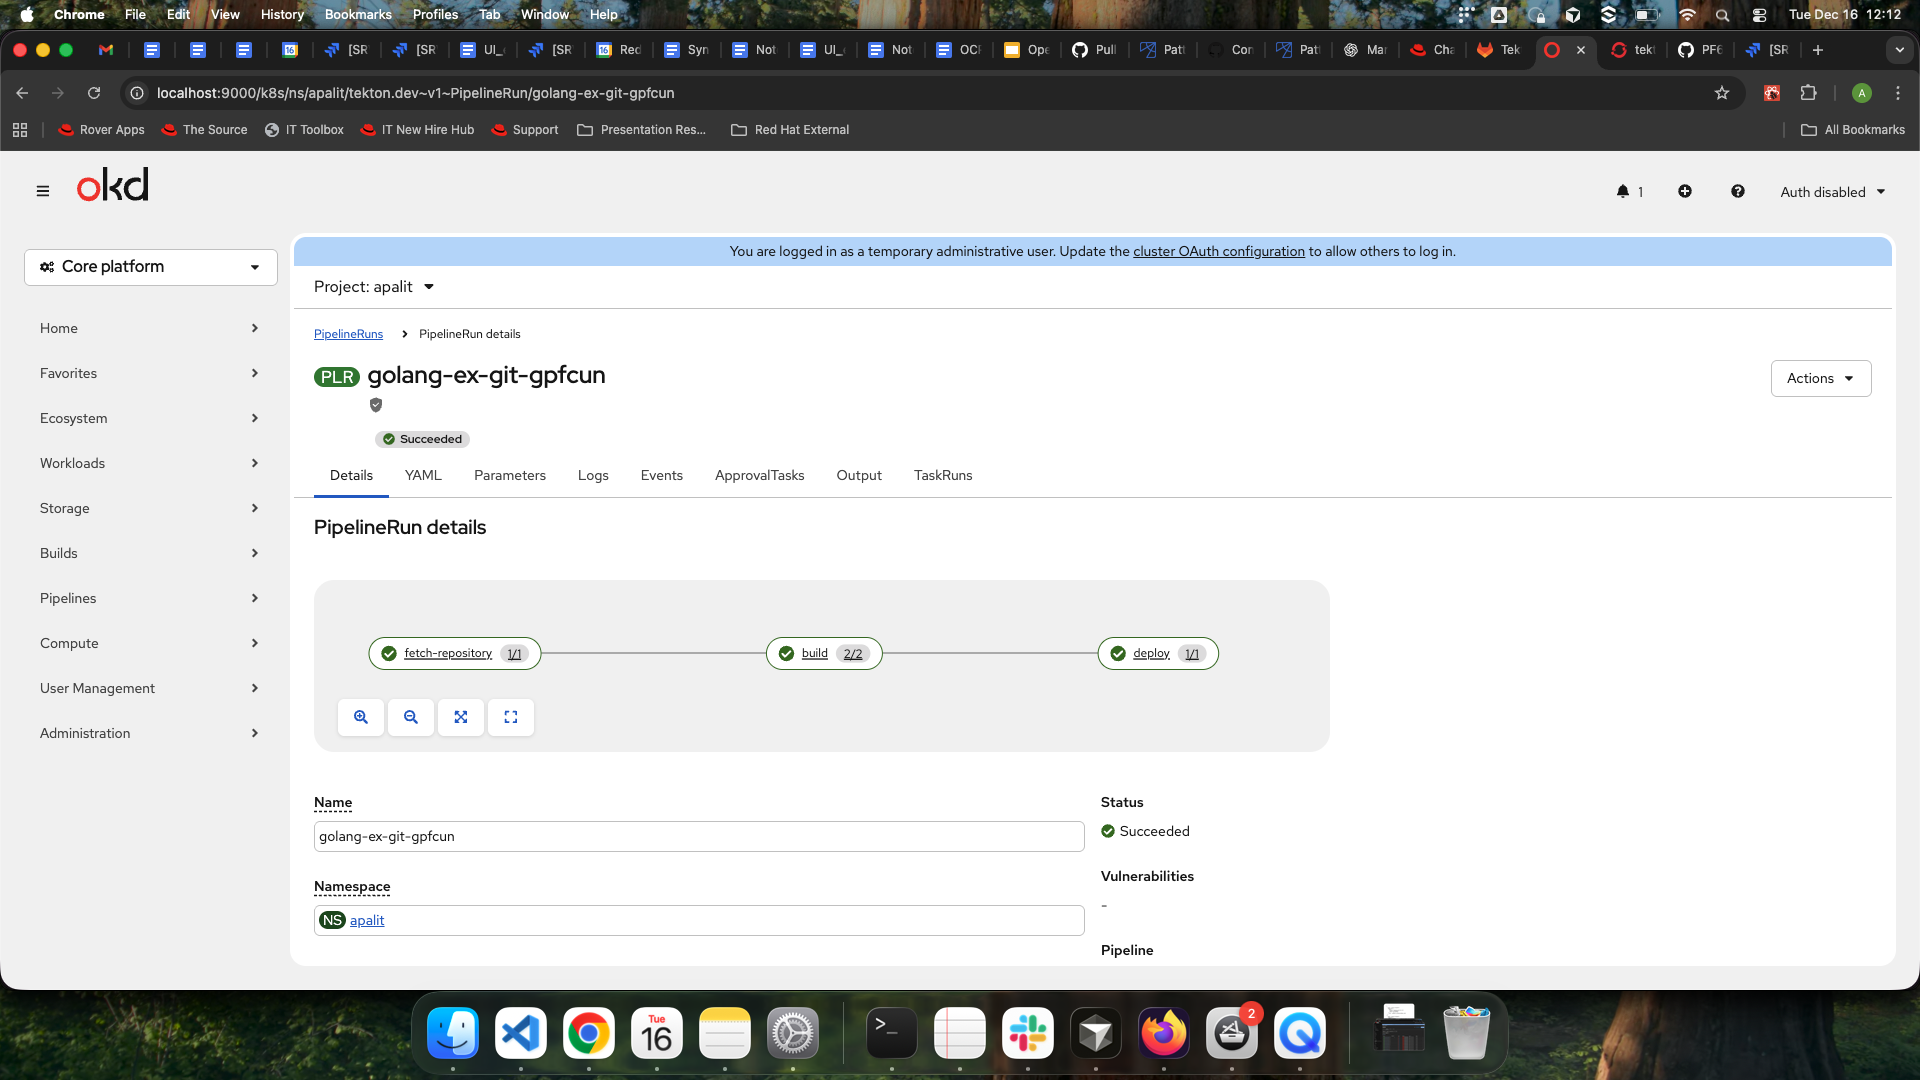Open the notifications bell icon
This screenshot has width=1920, height=1080.
(1623, 191)
